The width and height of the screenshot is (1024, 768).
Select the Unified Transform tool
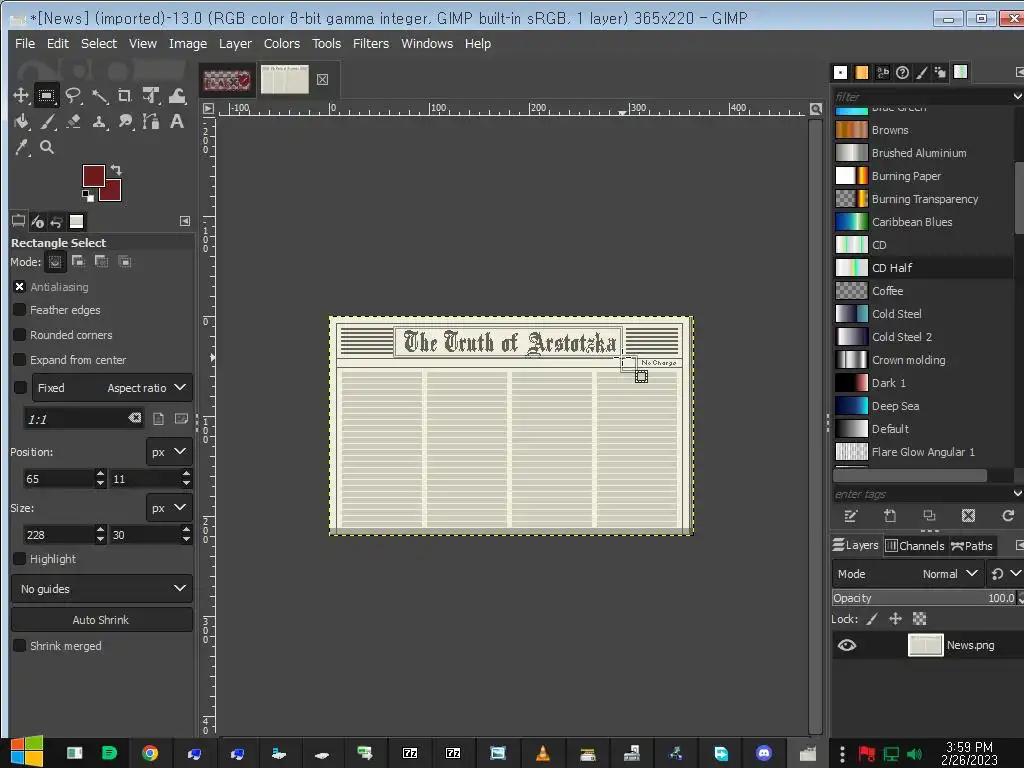click(x=151, y=95)
